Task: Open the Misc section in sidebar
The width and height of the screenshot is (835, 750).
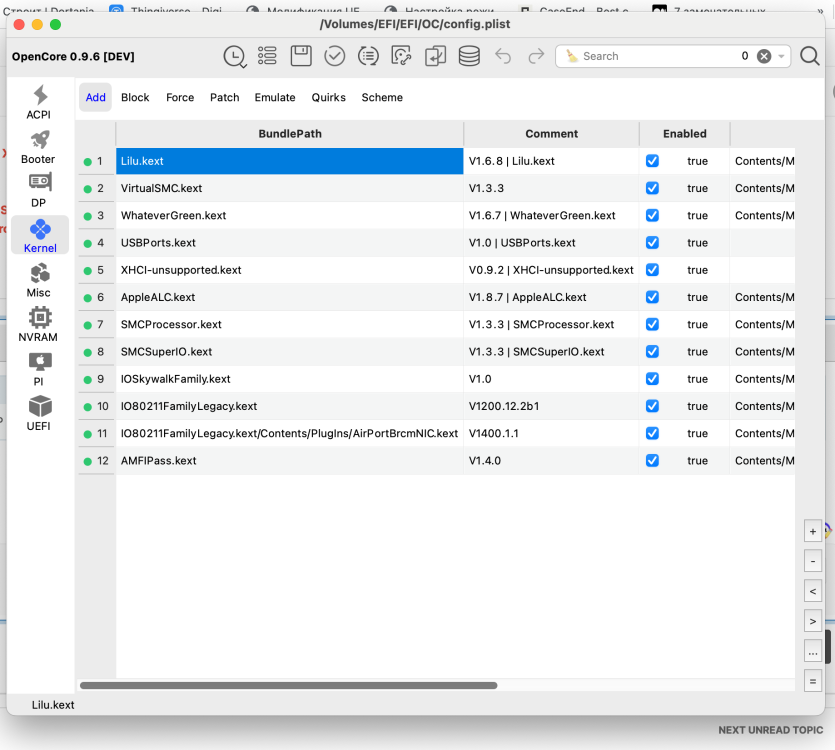Action: tap(39, 281)
